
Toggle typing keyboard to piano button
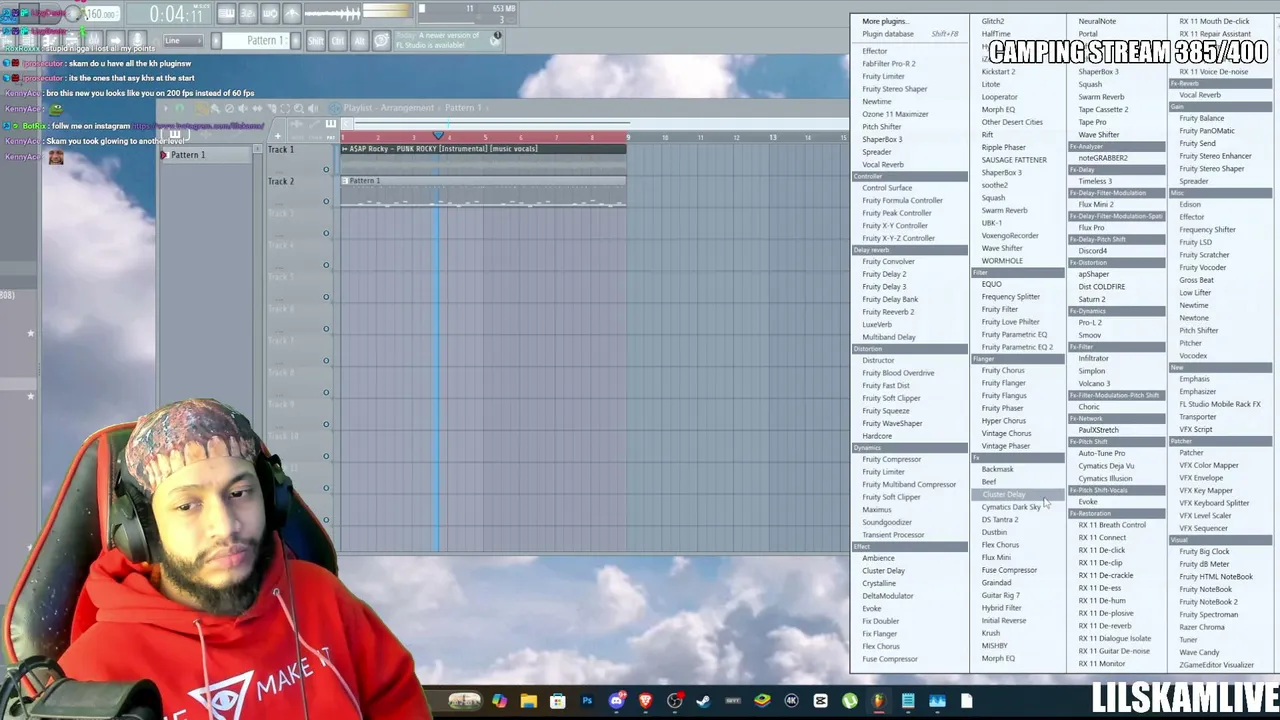(x=228, y=13)
